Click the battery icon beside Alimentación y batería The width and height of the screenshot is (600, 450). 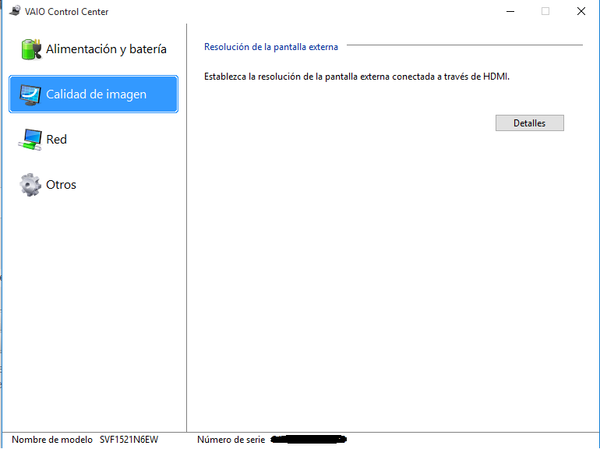coord(31,49)
